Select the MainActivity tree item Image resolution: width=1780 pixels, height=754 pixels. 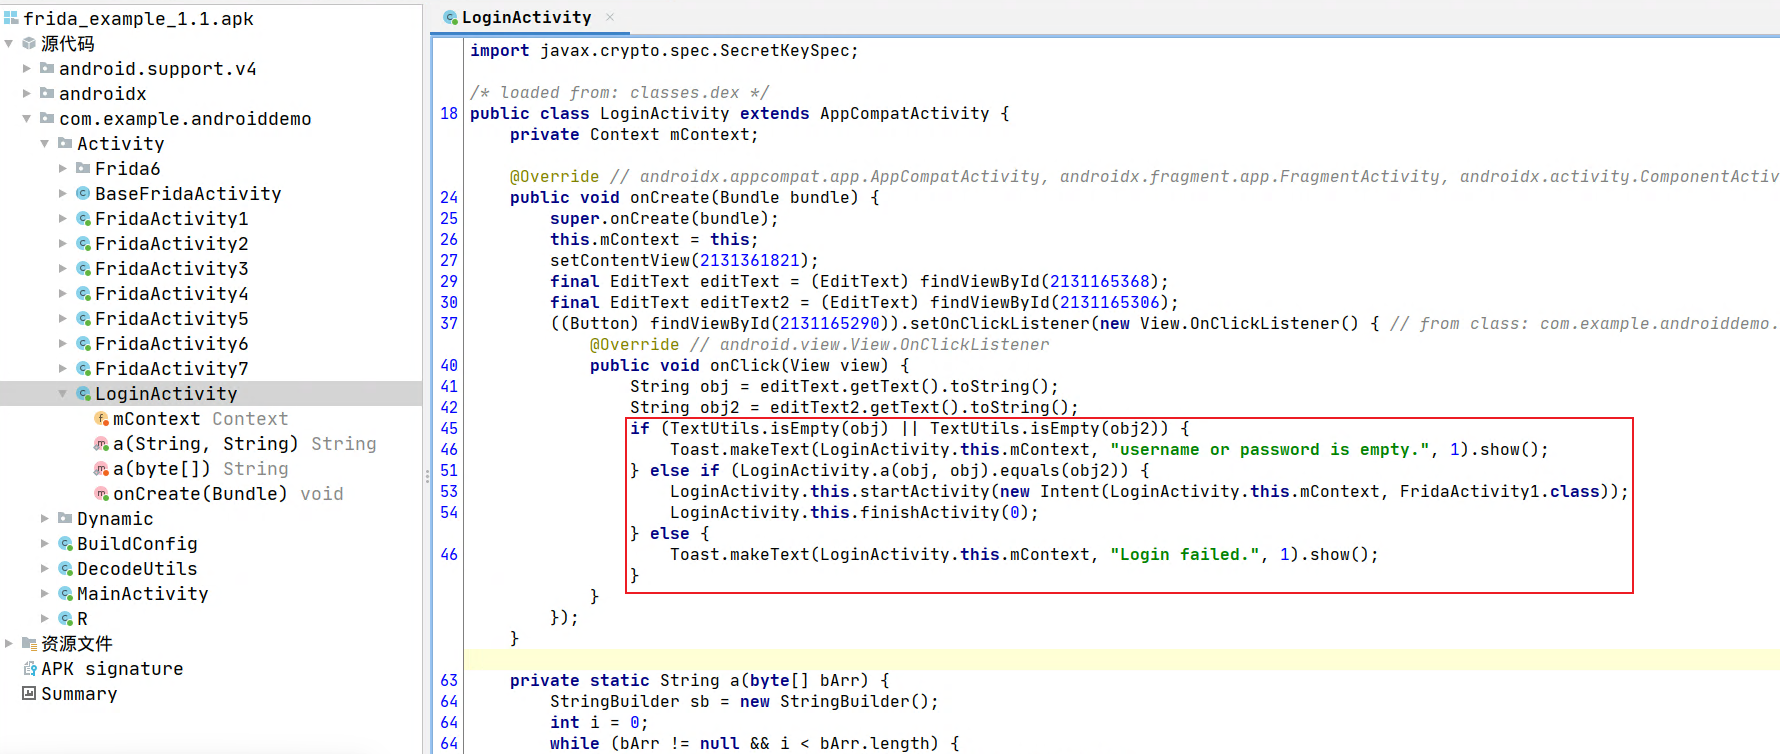pos(143,593)
